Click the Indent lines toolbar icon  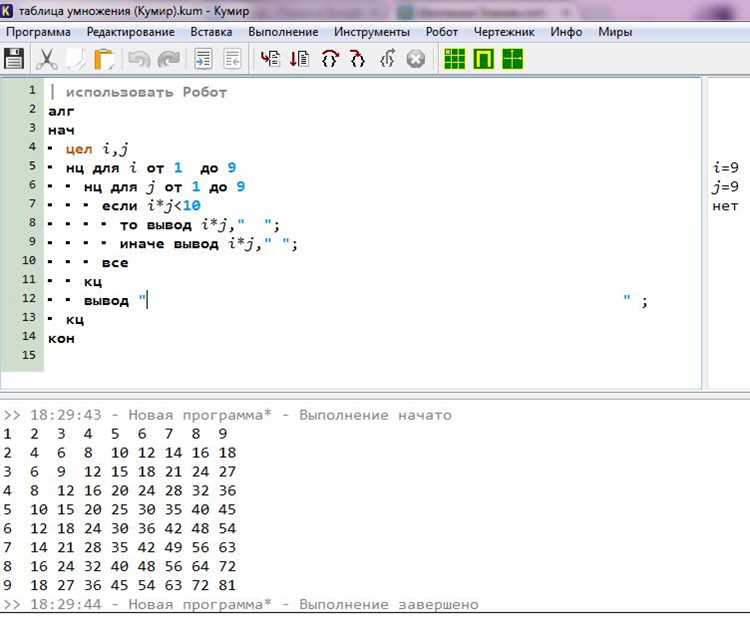pos(203,59)
